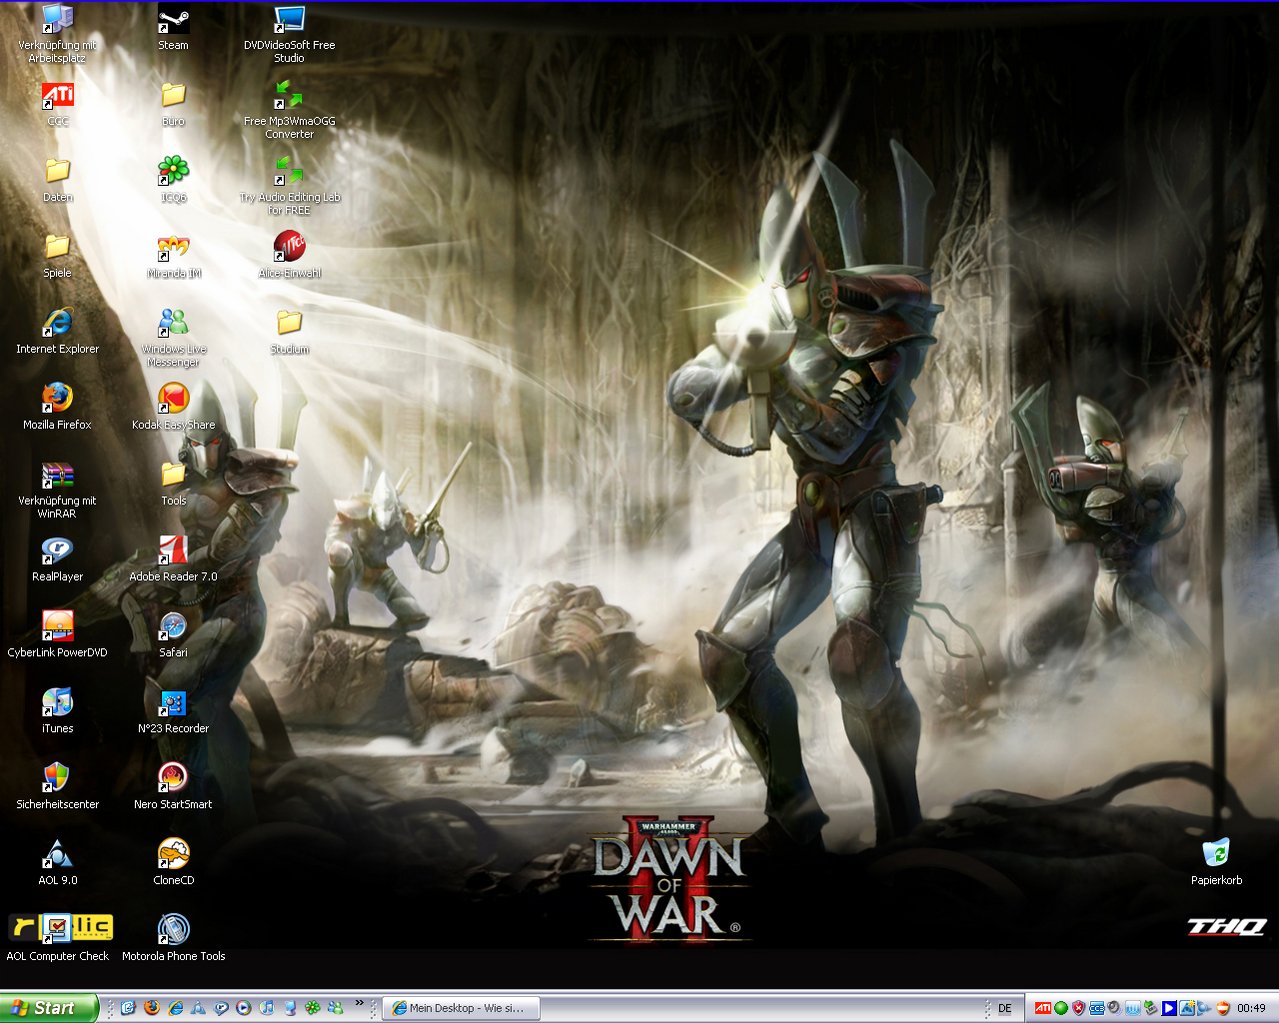Screen dimensions: 1279x1023
Task: Click the red ATI icon in system tray
Action: click(x=1042, y=1008)
